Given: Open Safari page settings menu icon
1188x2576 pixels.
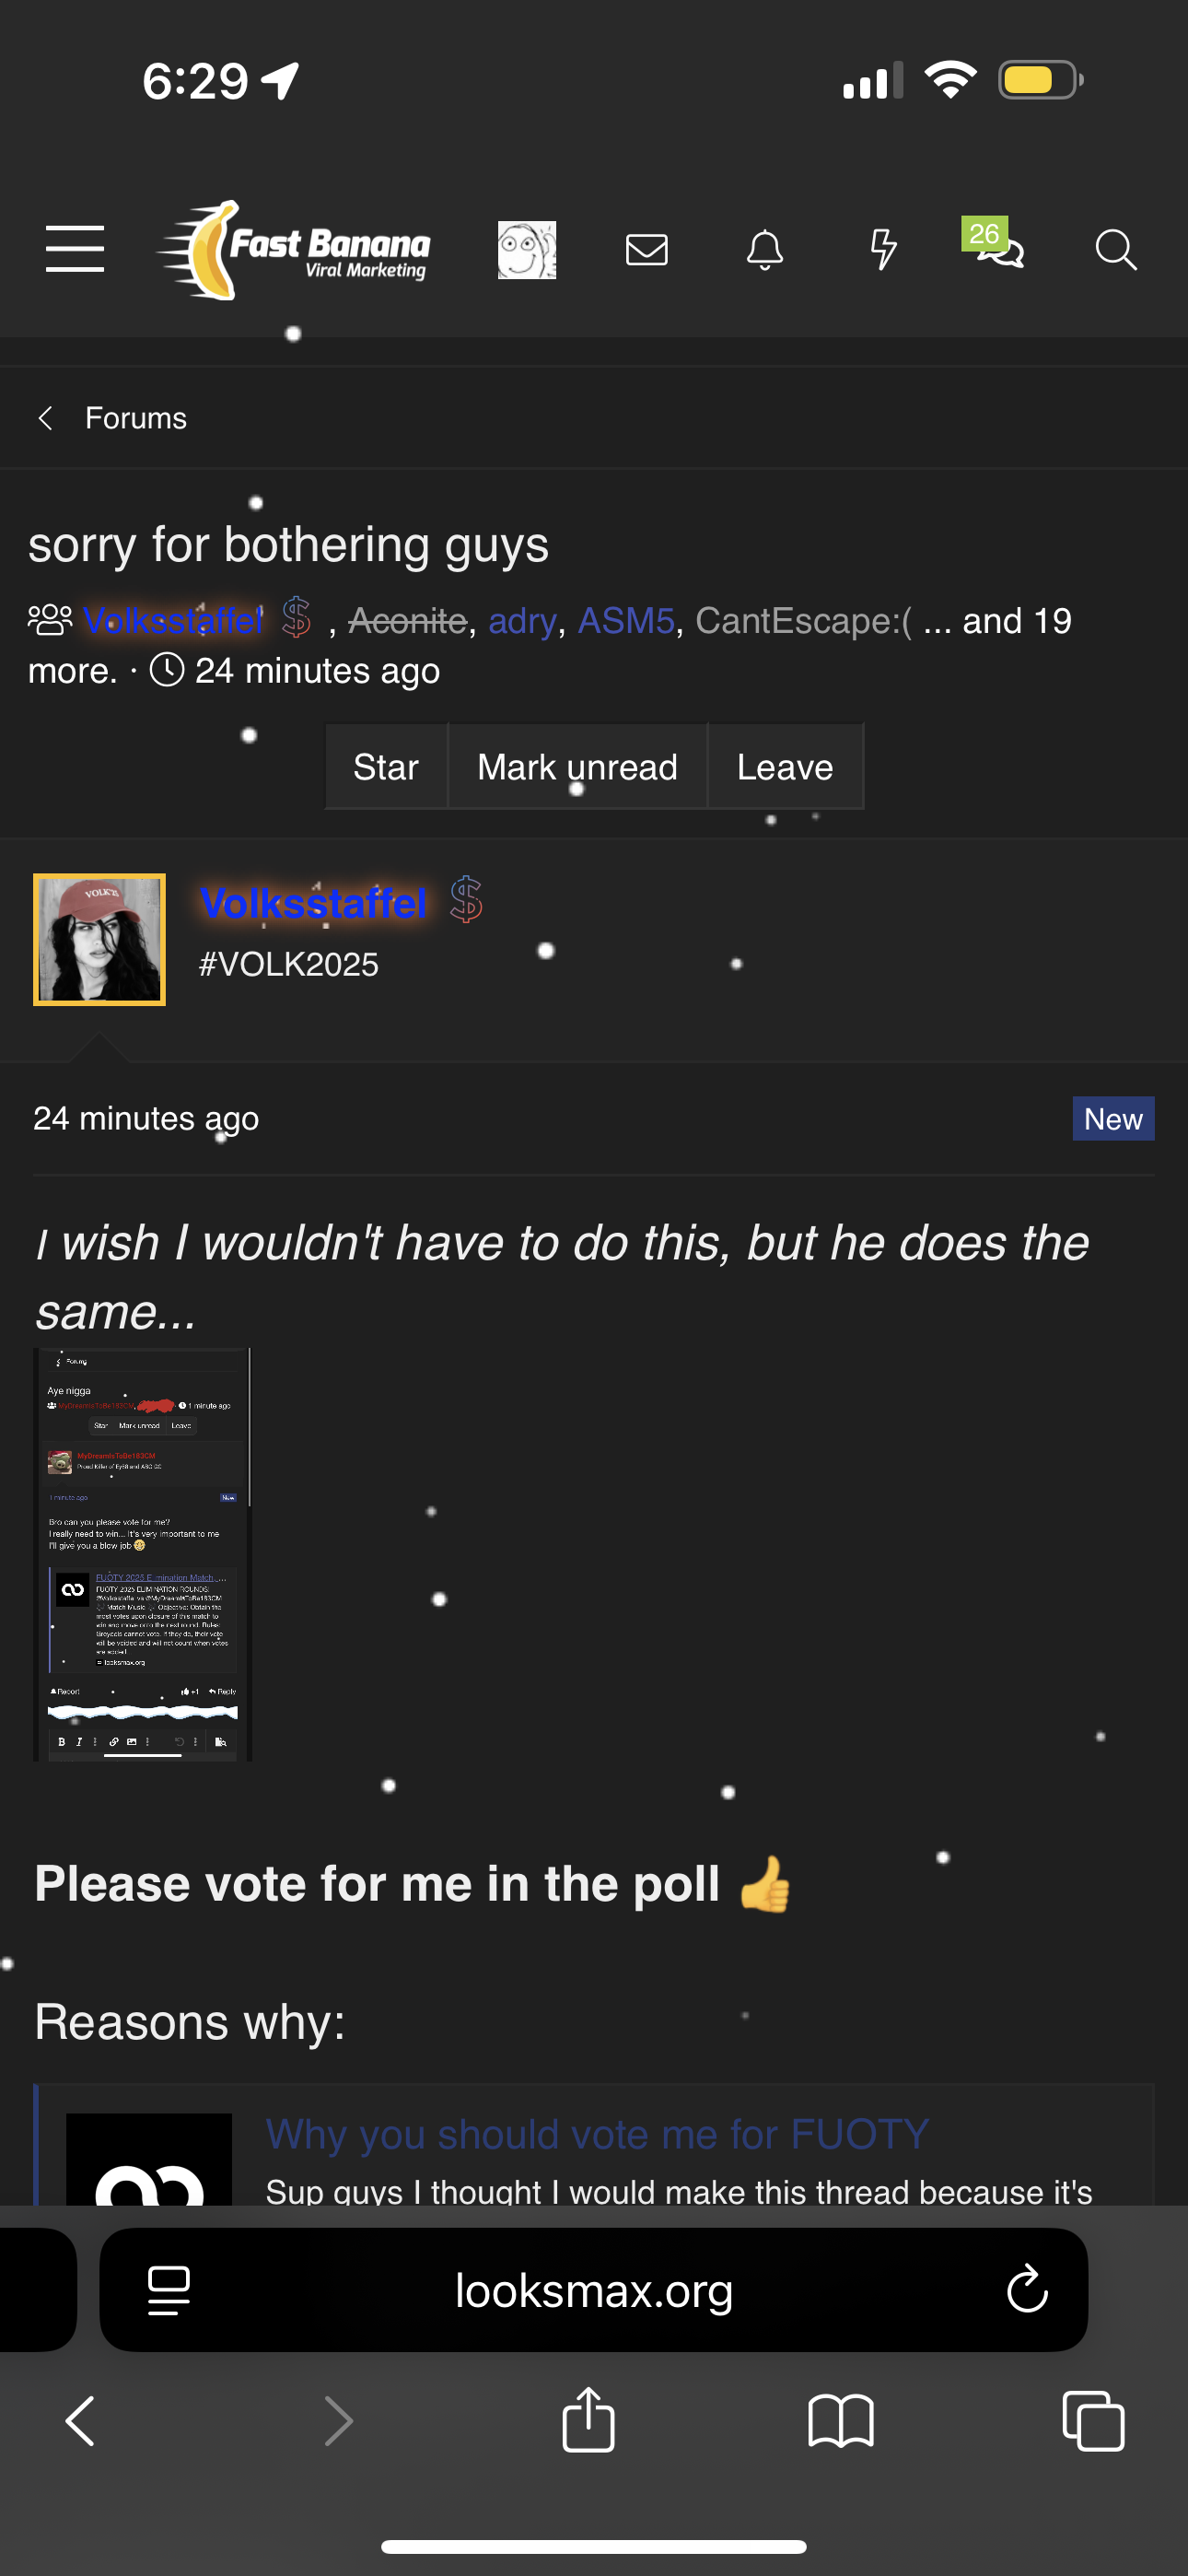Looking at the screenshot, I should point(168,2290).
